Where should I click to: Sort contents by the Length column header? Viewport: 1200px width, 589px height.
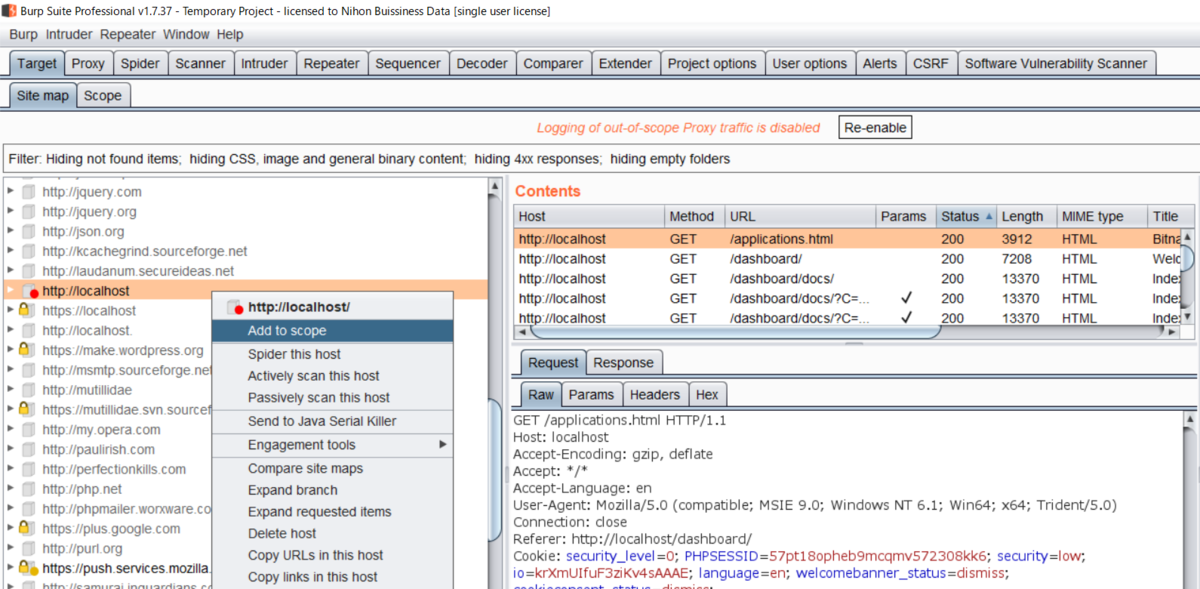click(x=1027, y=216)
